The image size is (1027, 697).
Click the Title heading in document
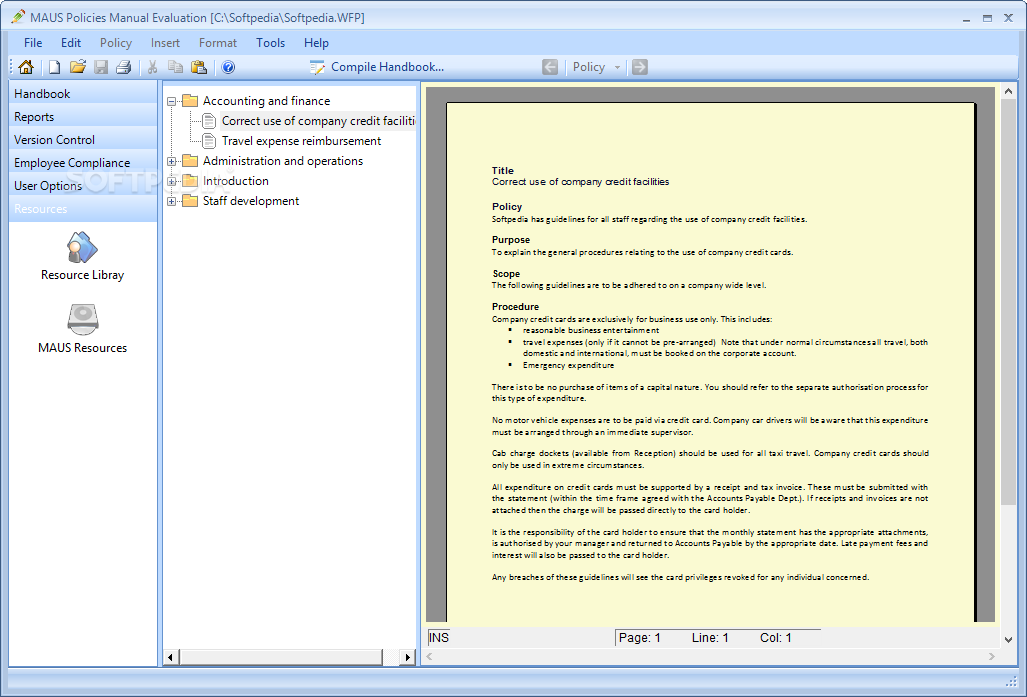[x=503, y=170]
